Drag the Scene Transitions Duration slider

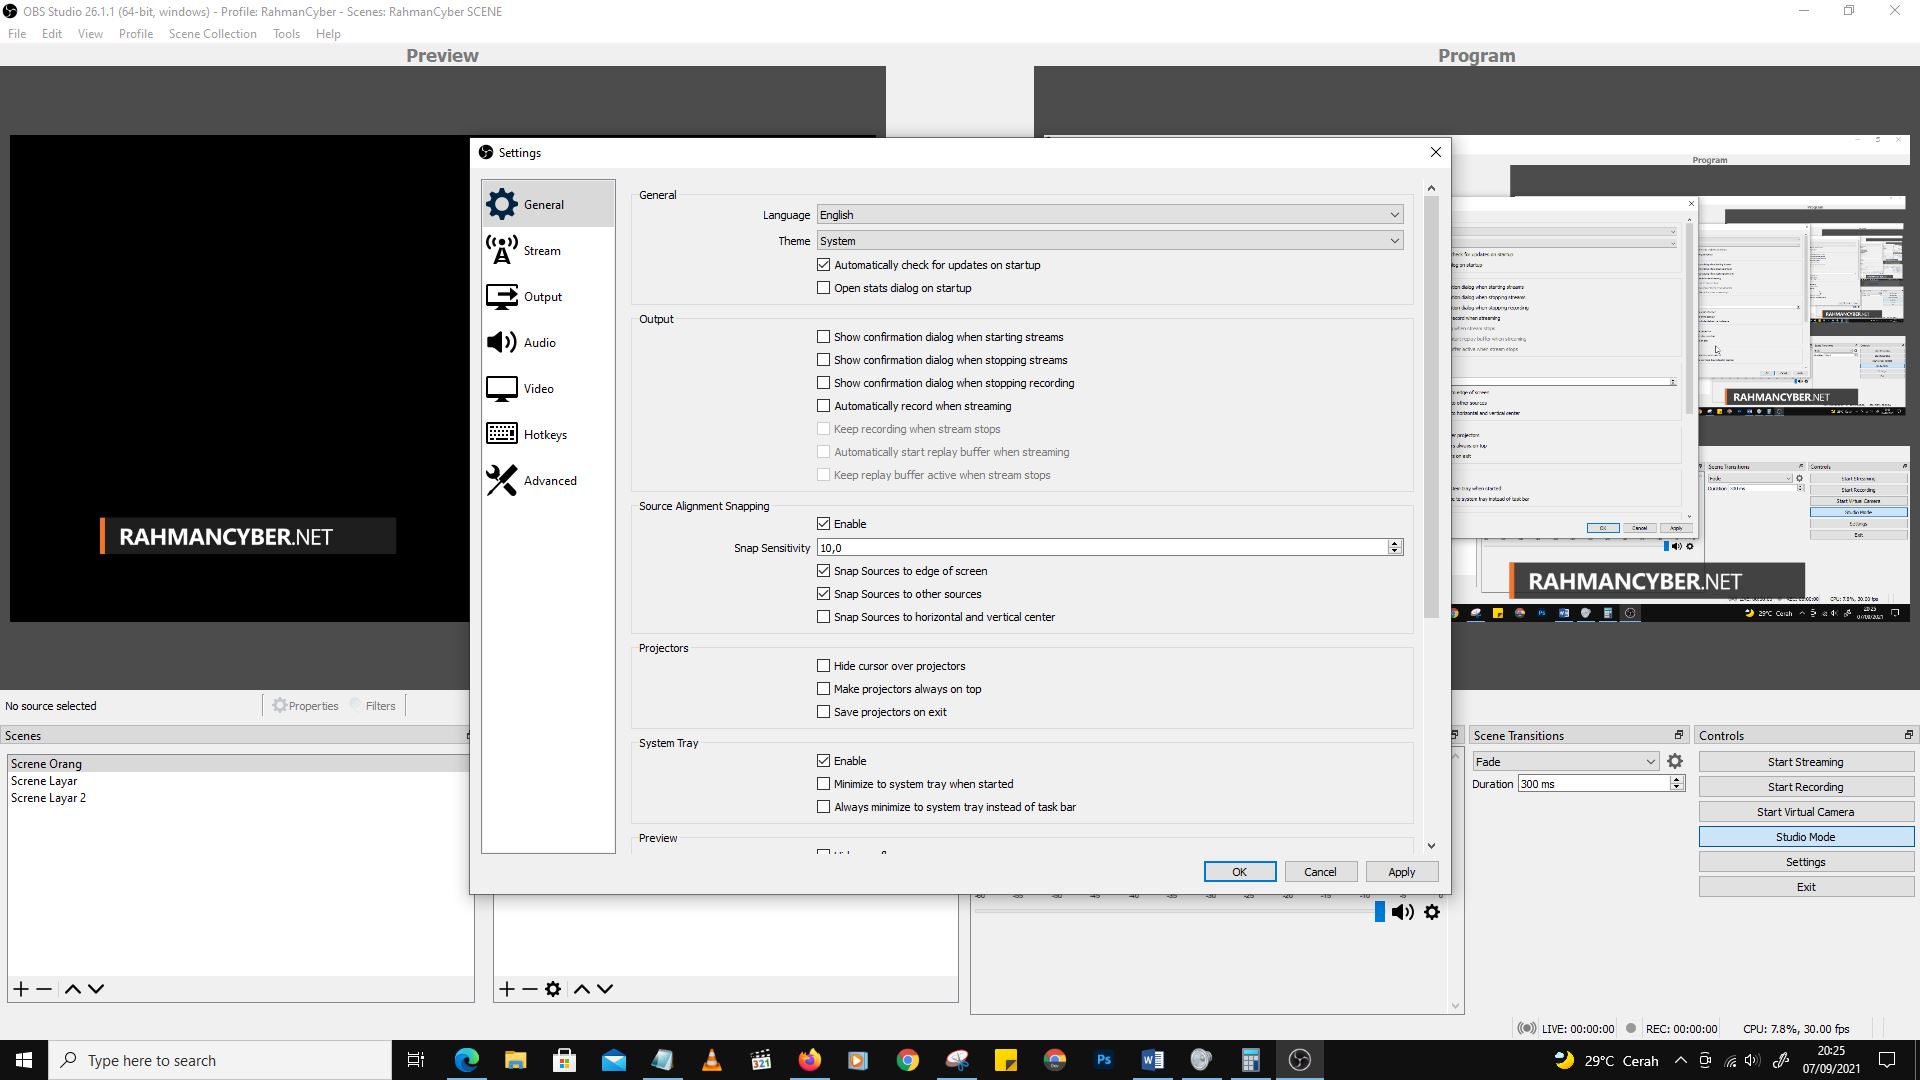(1592, 782)
